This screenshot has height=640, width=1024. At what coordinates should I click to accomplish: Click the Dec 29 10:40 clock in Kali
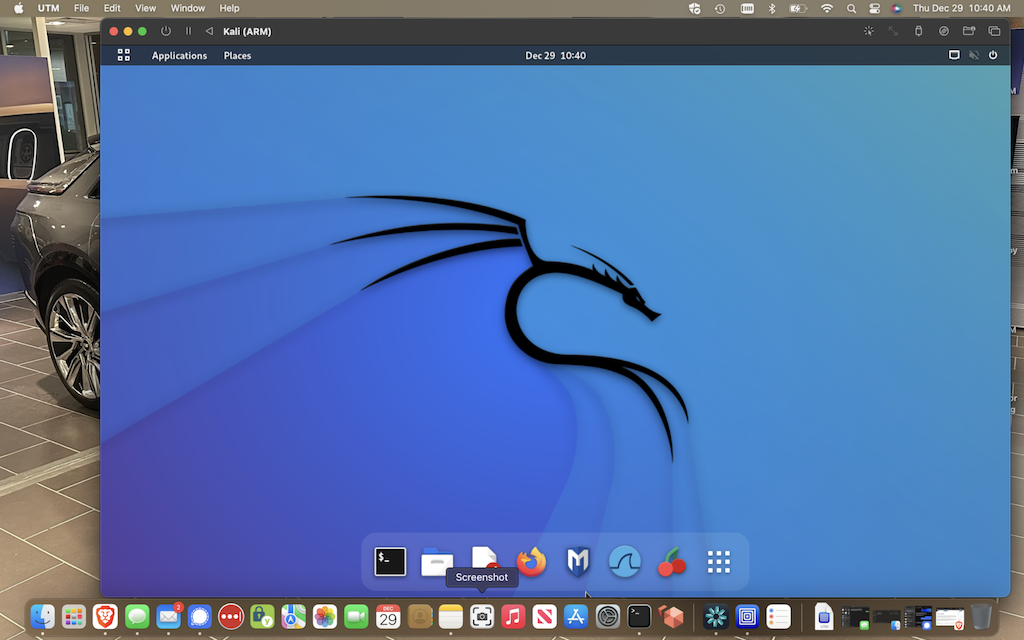point(555,56)
